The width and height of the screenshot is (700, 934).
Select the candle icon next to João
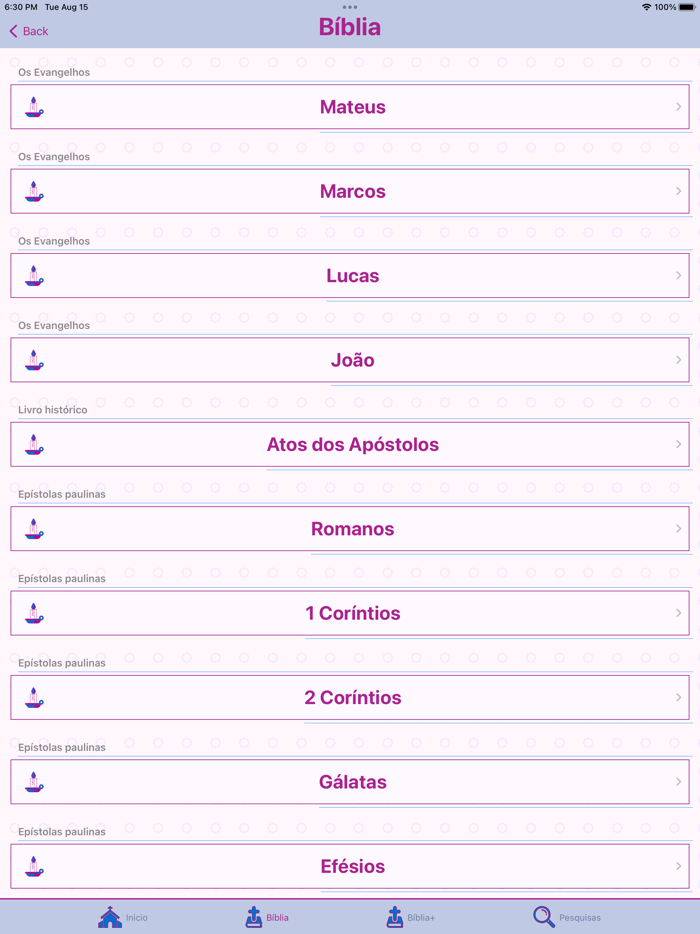[33, 360]
